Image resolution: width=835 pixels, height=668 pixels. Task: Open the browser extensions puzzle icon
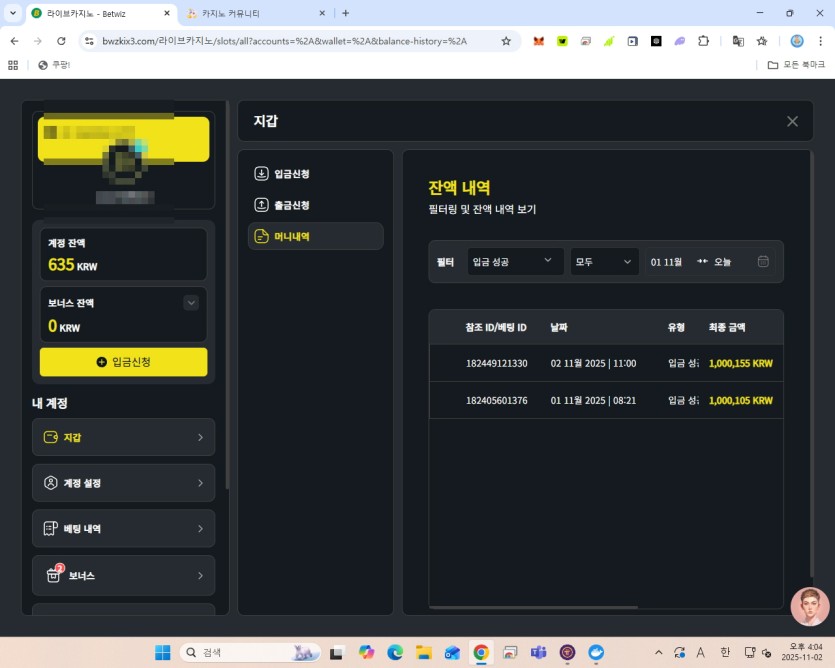[x=703, y=41]
